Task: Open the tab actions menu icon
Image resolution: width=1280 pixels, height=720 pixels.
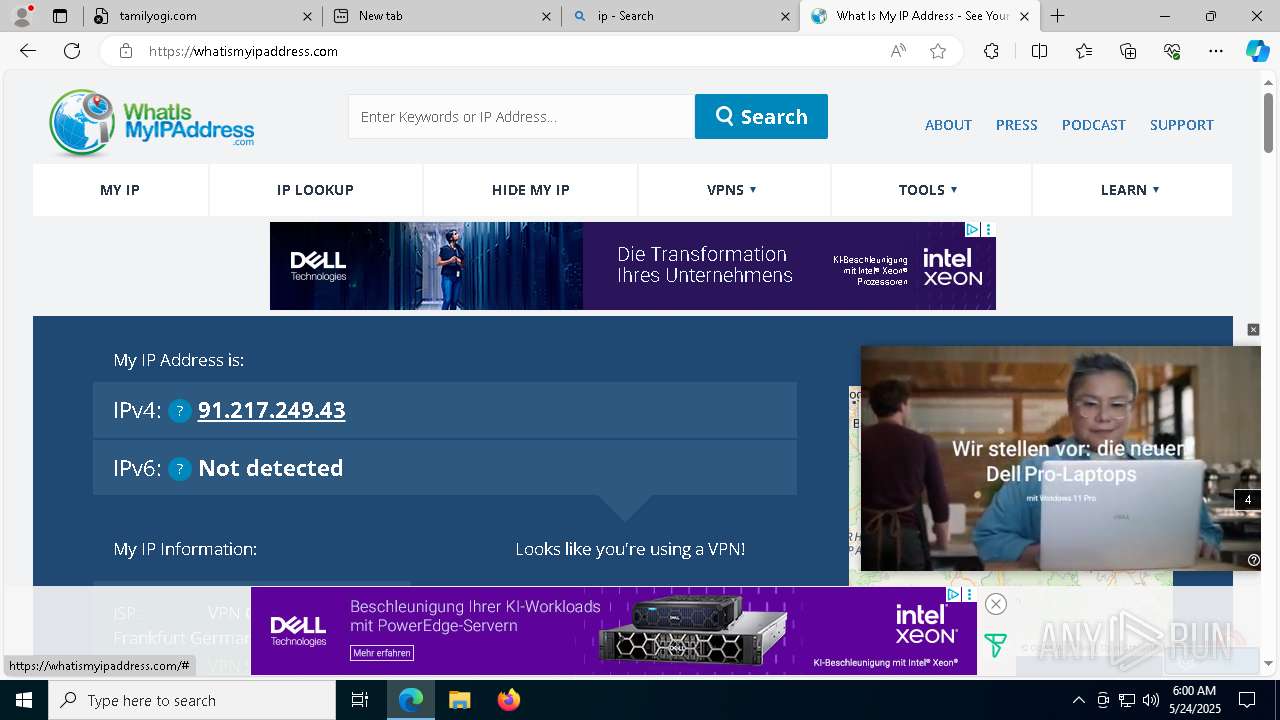Action: coord(60,16)
